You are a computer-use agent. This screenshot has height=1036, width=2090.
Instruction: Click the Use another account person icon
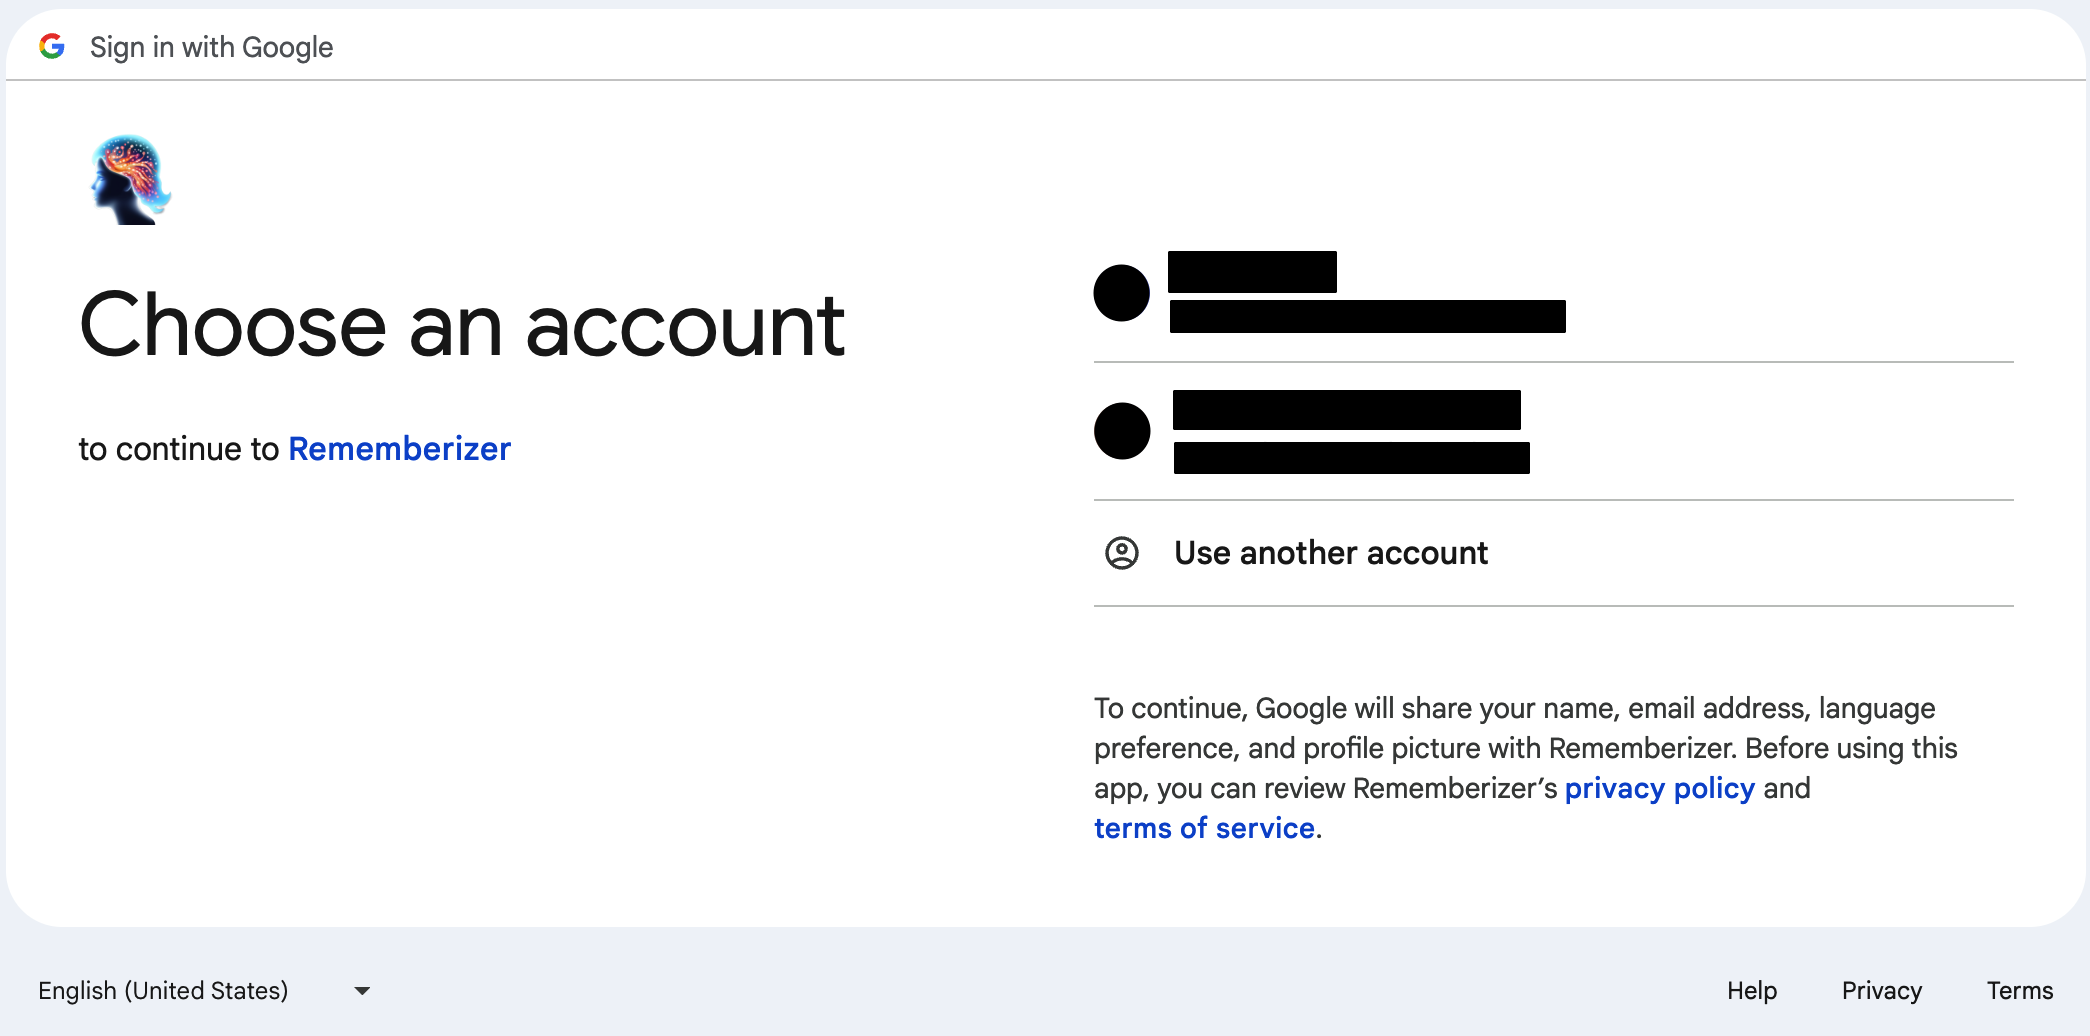(x=1122, y=554)
